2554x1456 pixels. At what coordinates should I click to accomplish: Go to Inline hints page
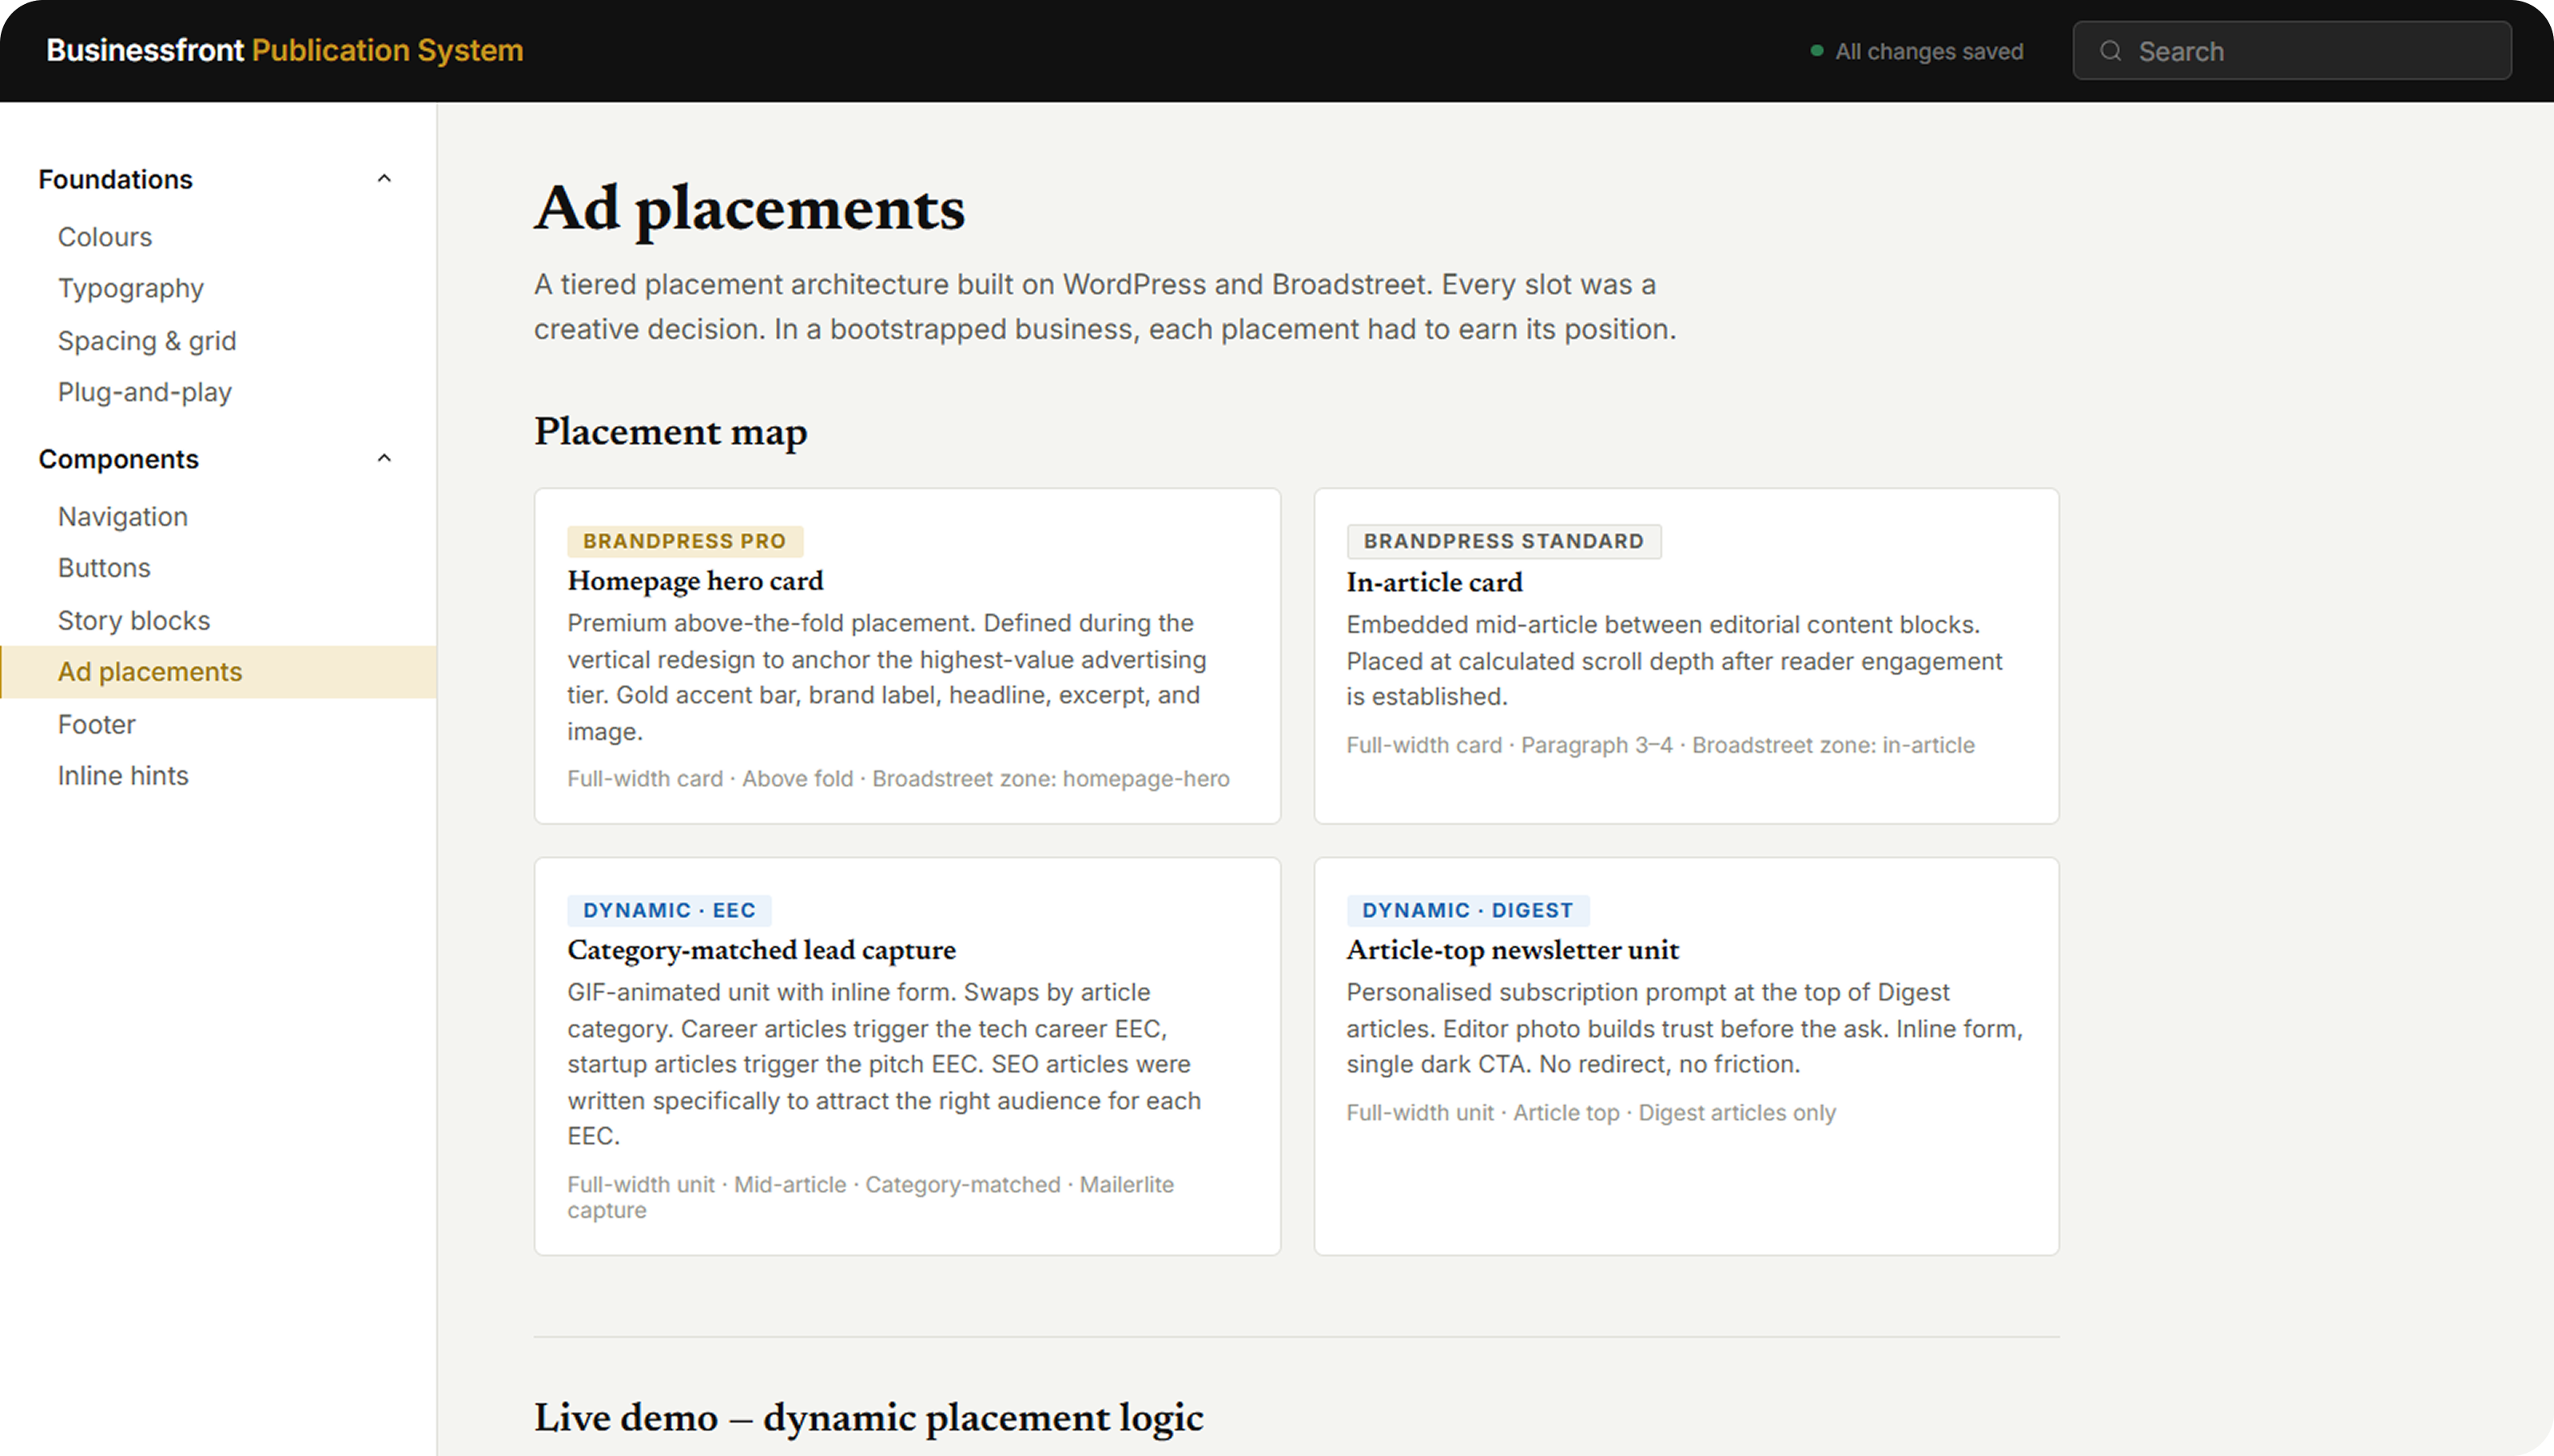123,776
